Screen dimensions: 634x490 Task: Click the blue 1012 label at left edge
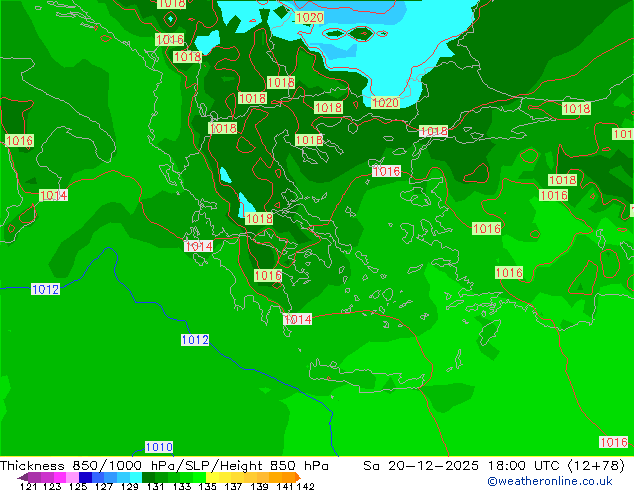coord(45,289)
